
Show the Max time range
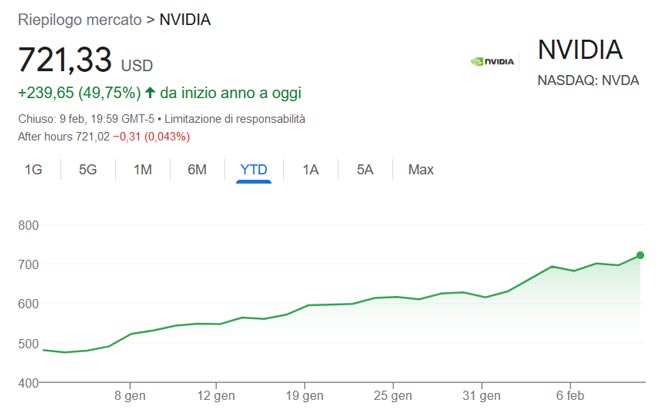(x=421, y=170)
